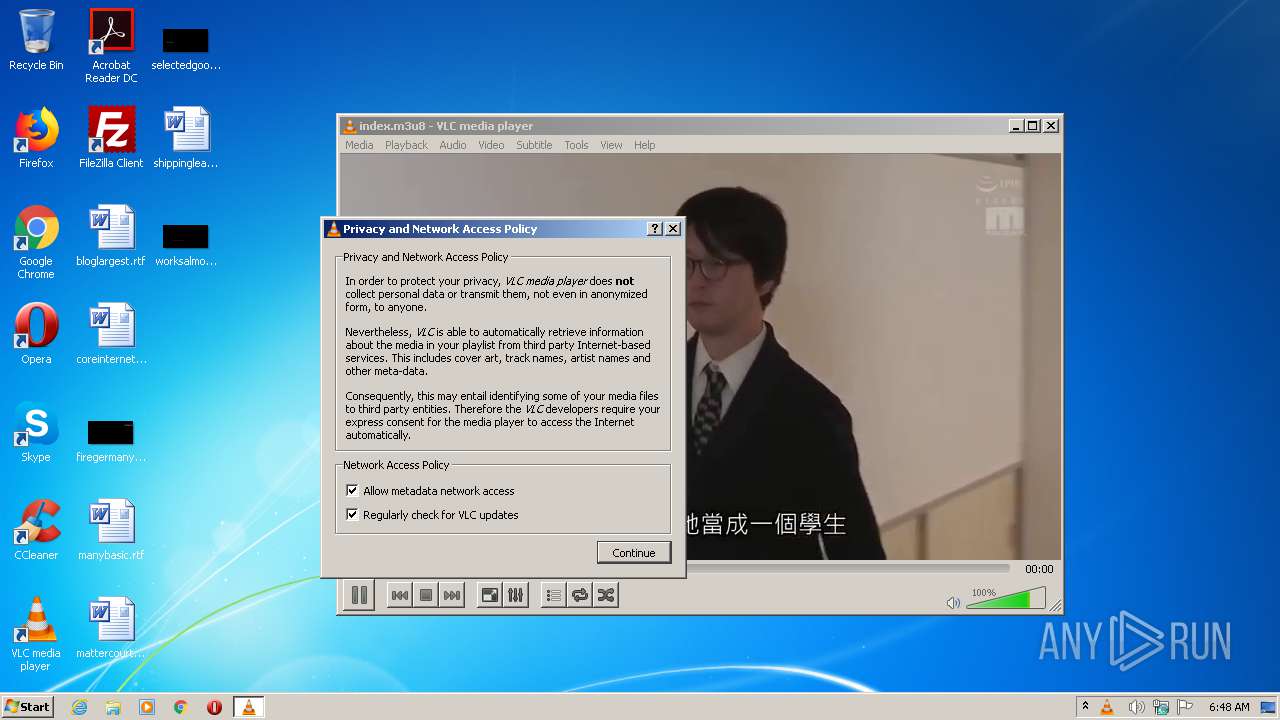
Task: Select coreinternet document icon
Action: (x=111, y=334)
